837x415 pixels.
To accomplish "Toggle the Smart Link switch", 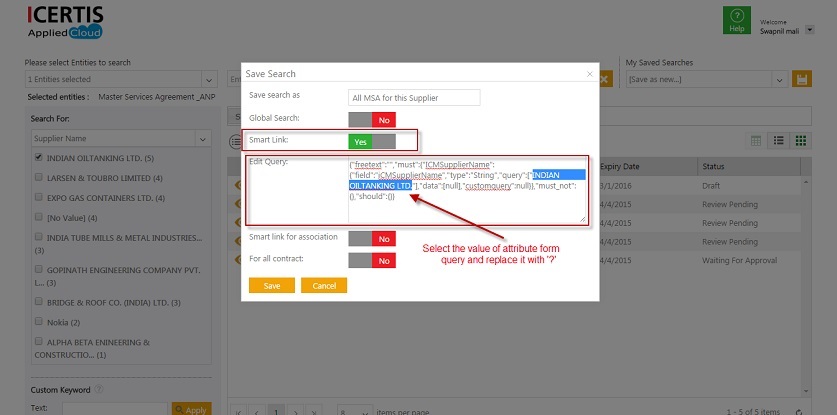I will point(371,142).
